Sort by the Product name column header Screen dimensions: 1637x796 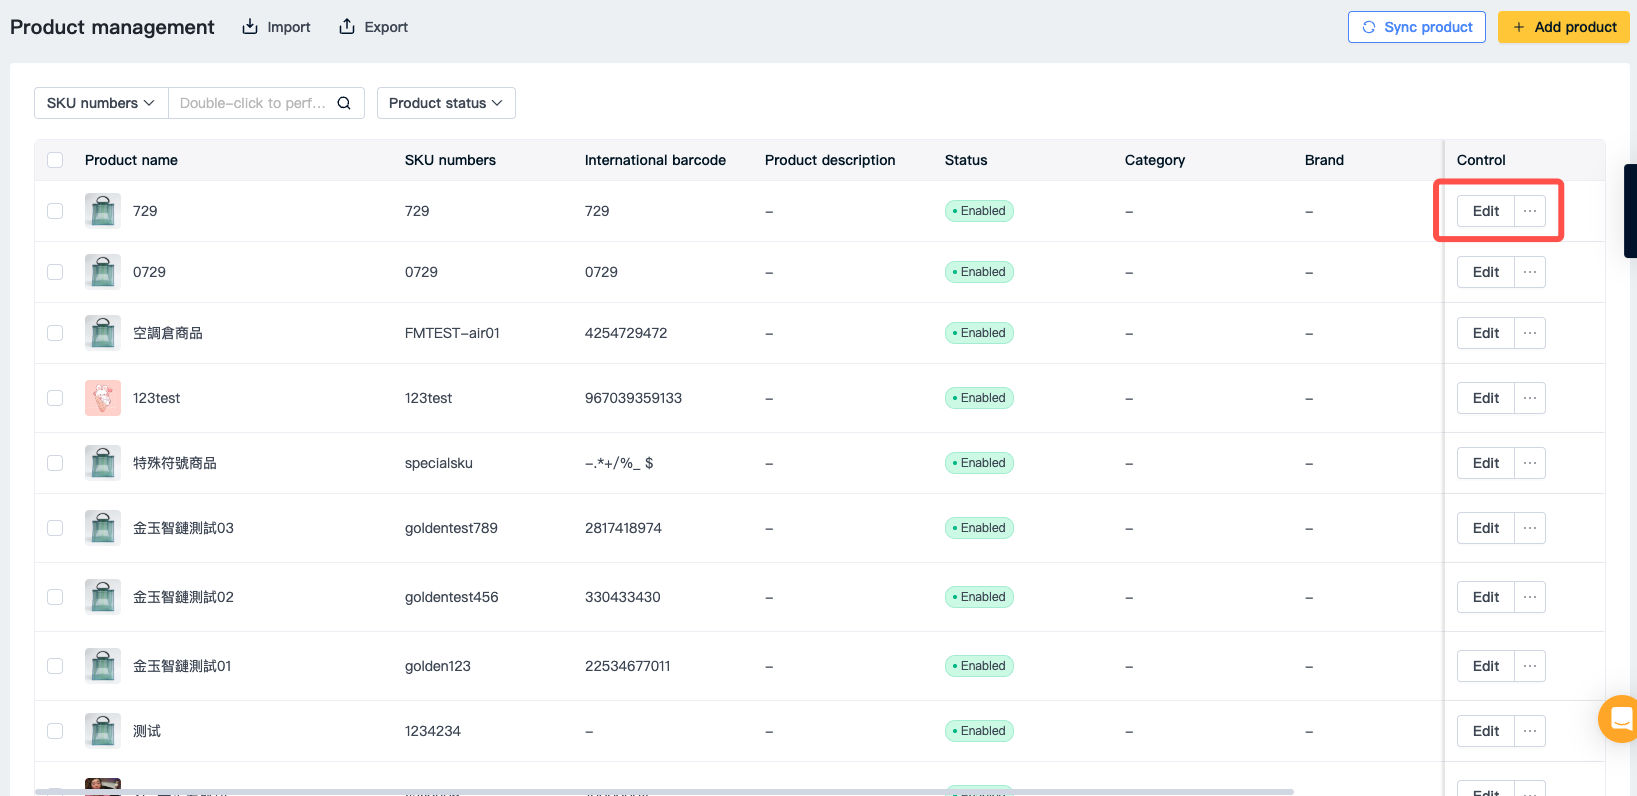pyautogui.click(x=131, y=160)
